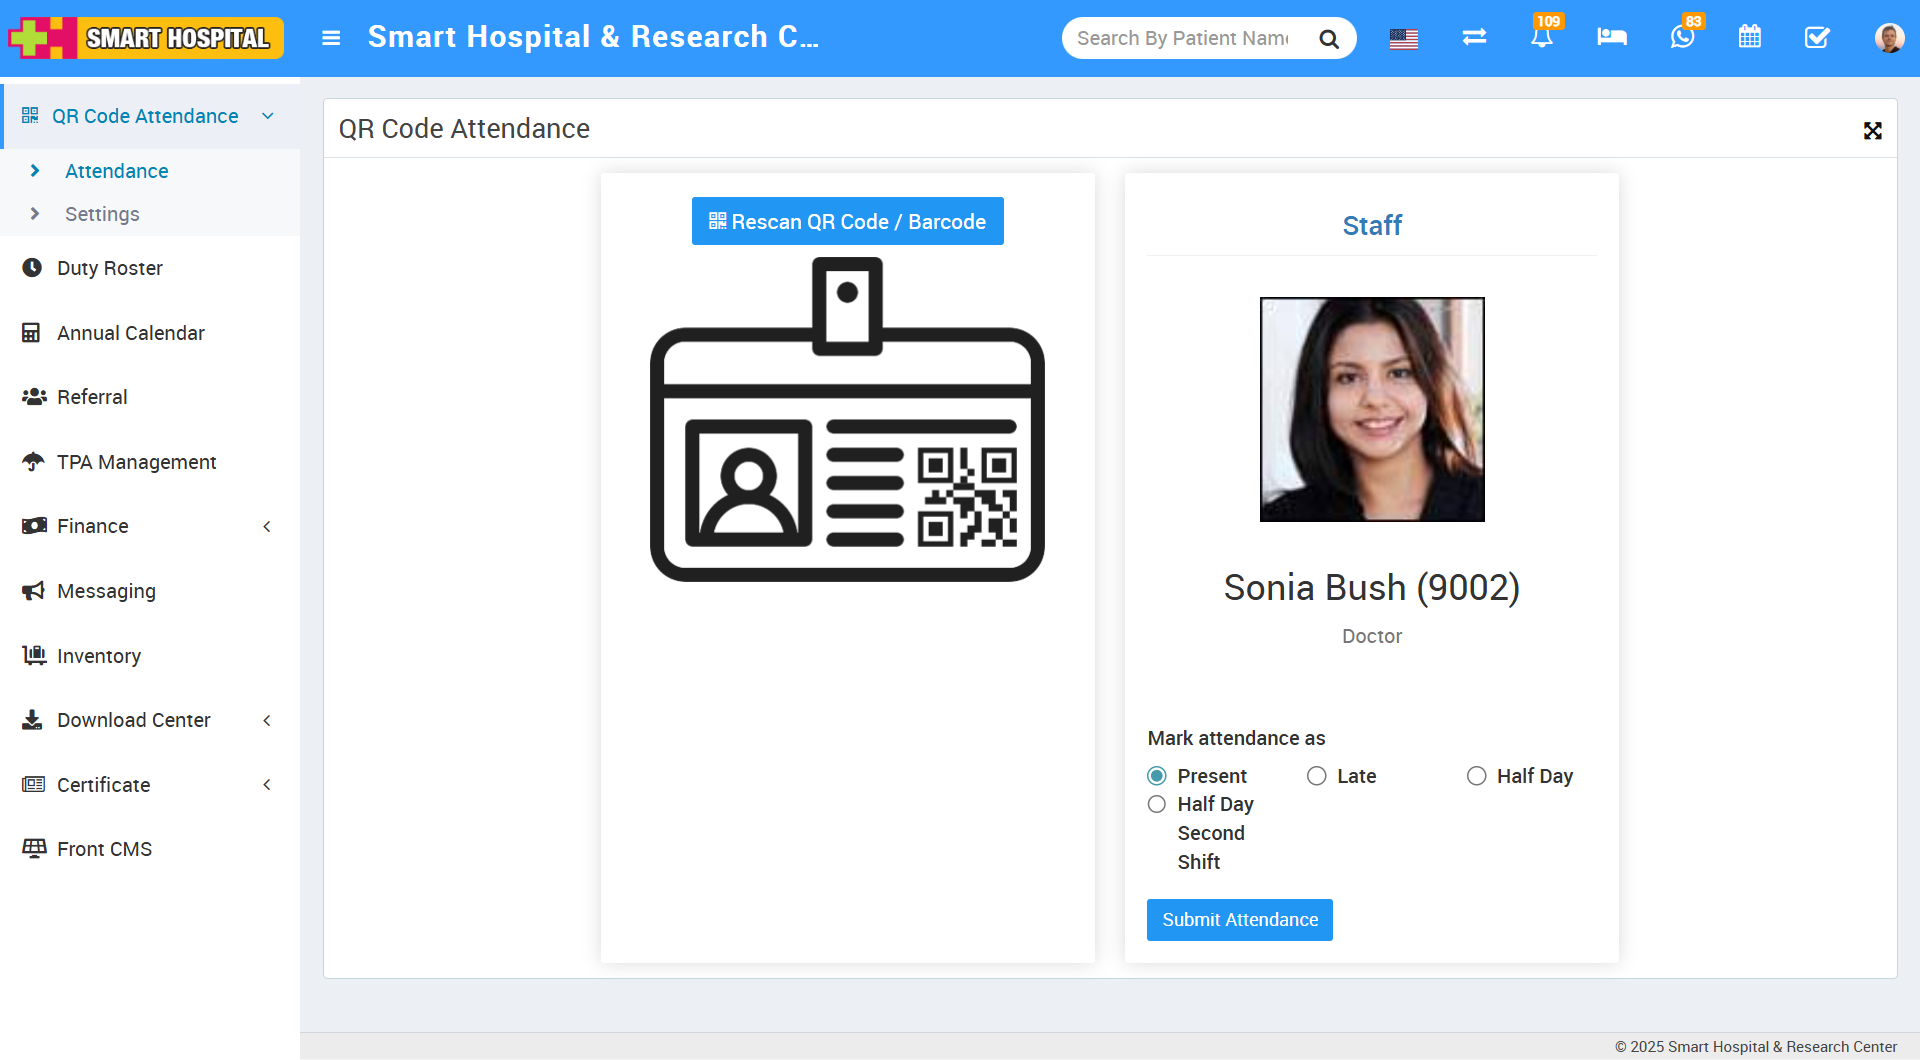Open the task checklist icon in header
The height and width of the screenshot is (1060, 1920).
pyautogui.click(x=1817, y=37)
